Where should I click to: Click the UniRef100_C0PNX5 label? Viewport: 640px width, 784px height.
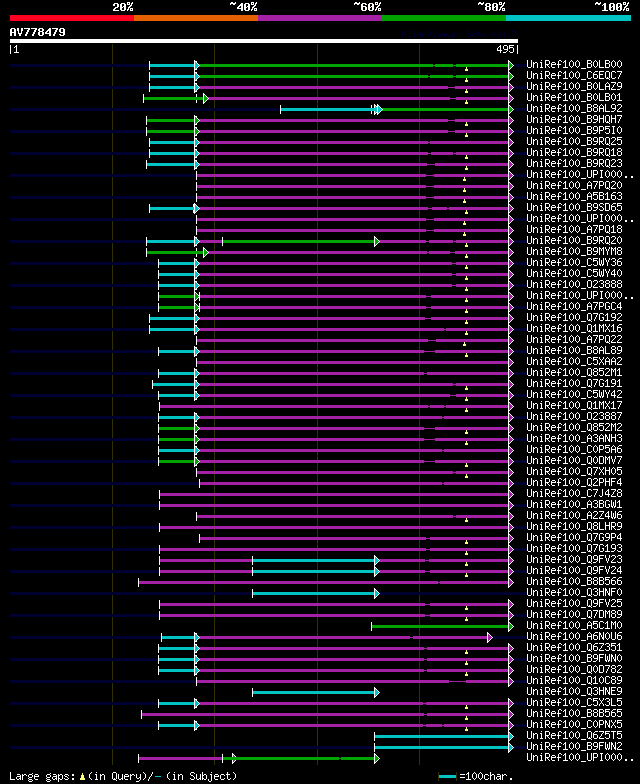574,724
